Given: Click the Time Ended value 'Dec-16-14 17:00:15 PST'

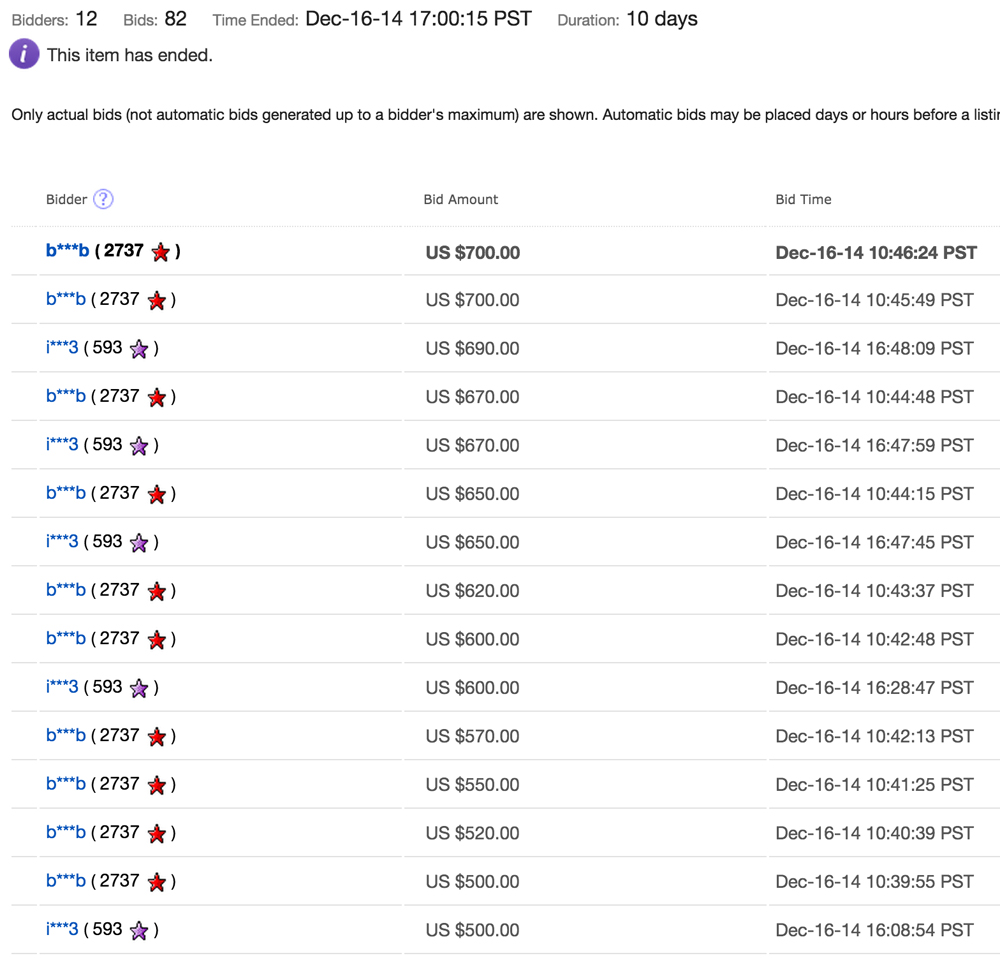Looking at the screenshot, I should click(x=418, y=18).
